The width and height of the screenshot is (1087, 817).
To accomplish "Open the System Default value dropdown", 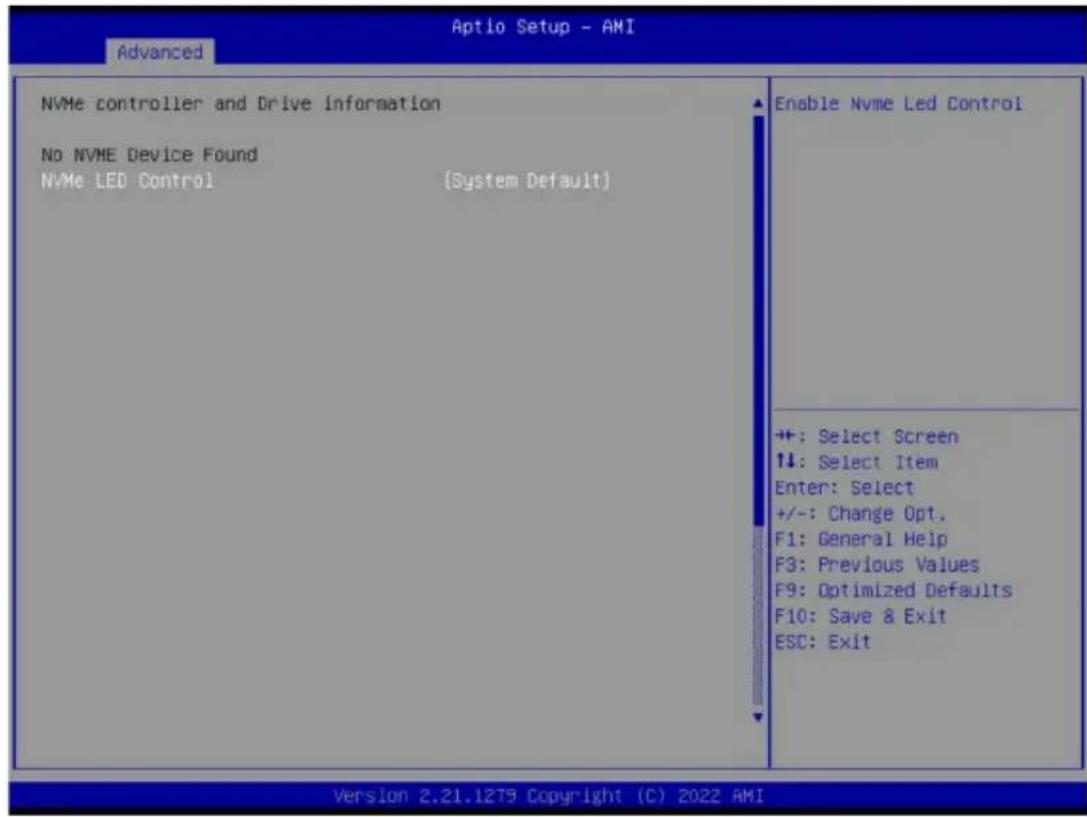I will point(527,181).
